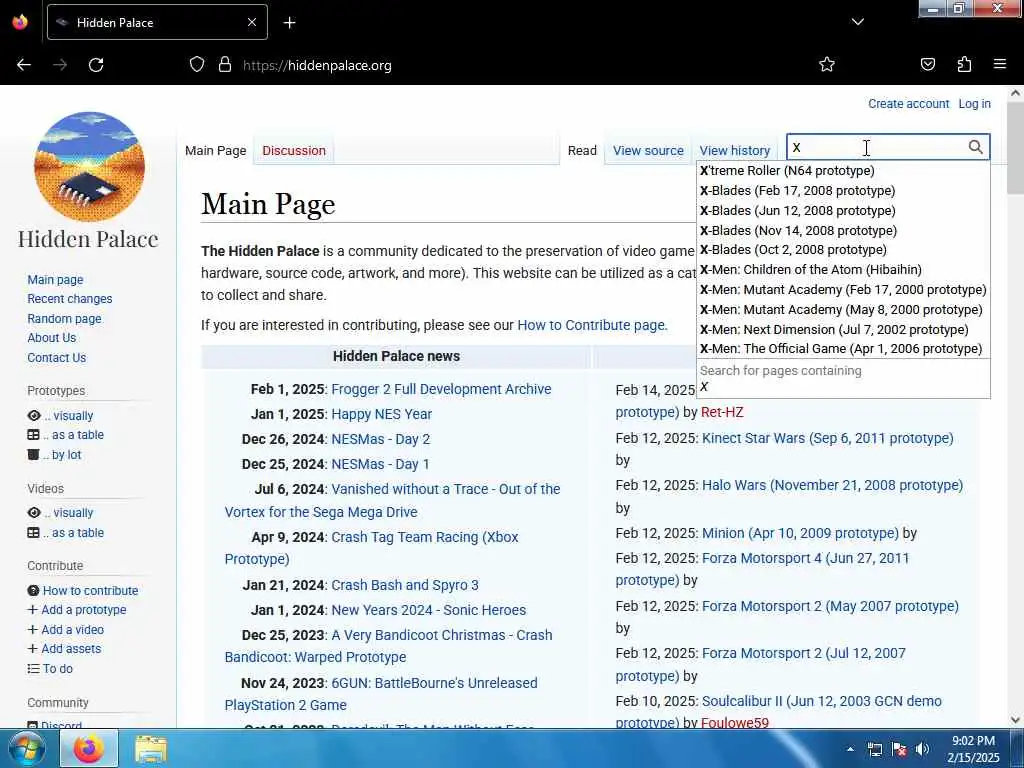Click the Firefox back arrow button
Image resolution: width=1024 pixels, height=768 pixels.
[24, 65]
